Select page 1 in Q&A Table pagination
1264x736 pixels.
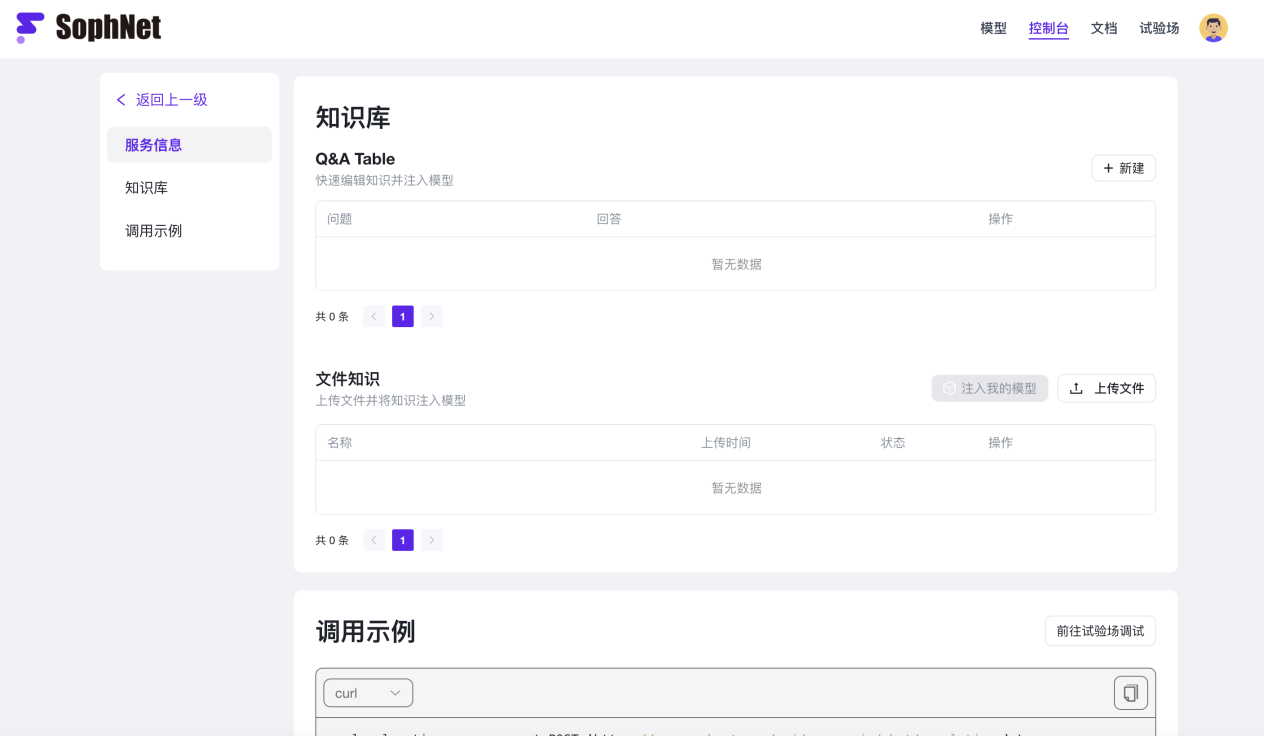(x=403, y=316)
